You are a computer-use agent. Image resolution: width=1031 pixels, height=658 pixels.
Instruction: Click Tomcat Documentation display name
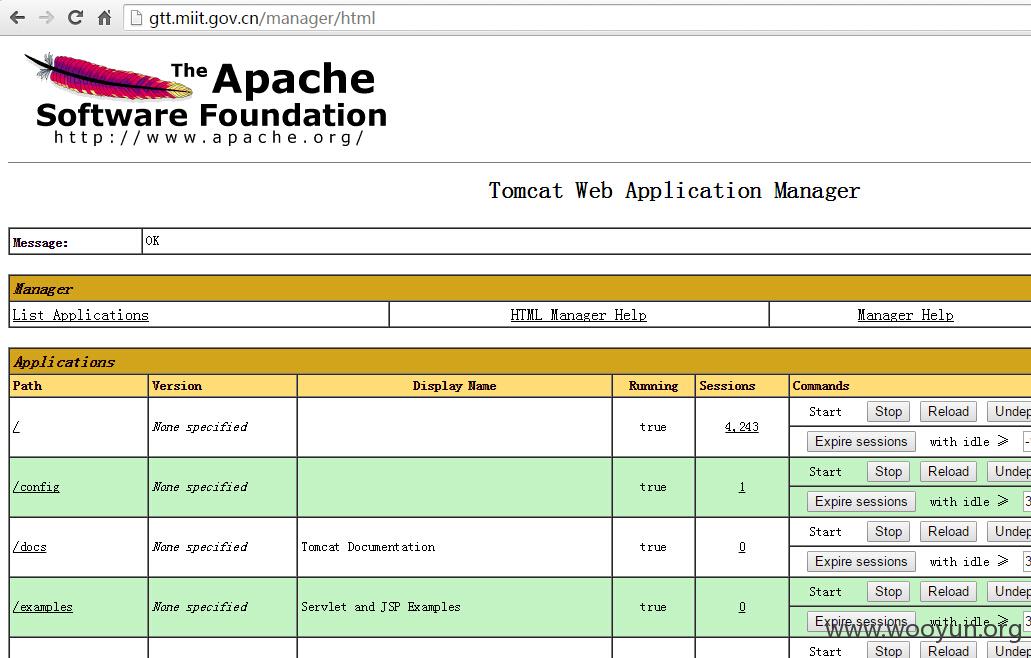point(368,547)
